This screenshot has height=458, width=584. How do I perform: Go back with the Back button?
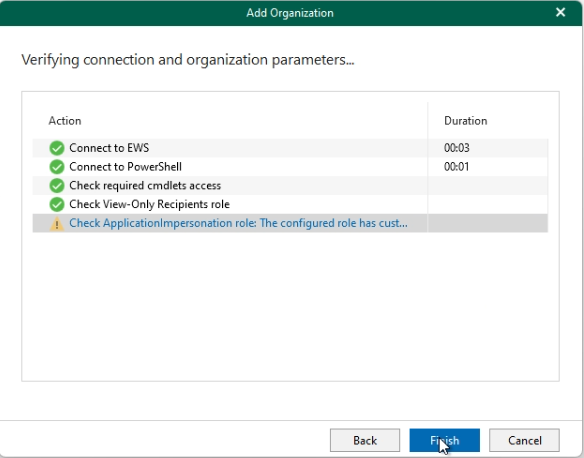pyautogui.click(x=365, y=440)
